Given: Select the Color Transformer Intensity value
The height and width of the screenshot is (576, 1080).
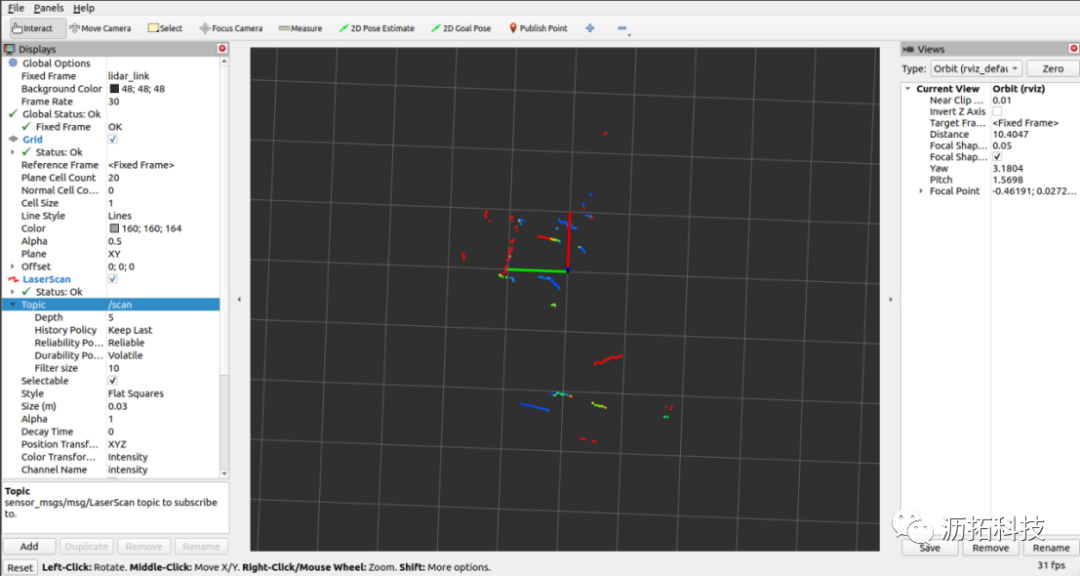Looking at the screenshot, I should pos(128,457).
